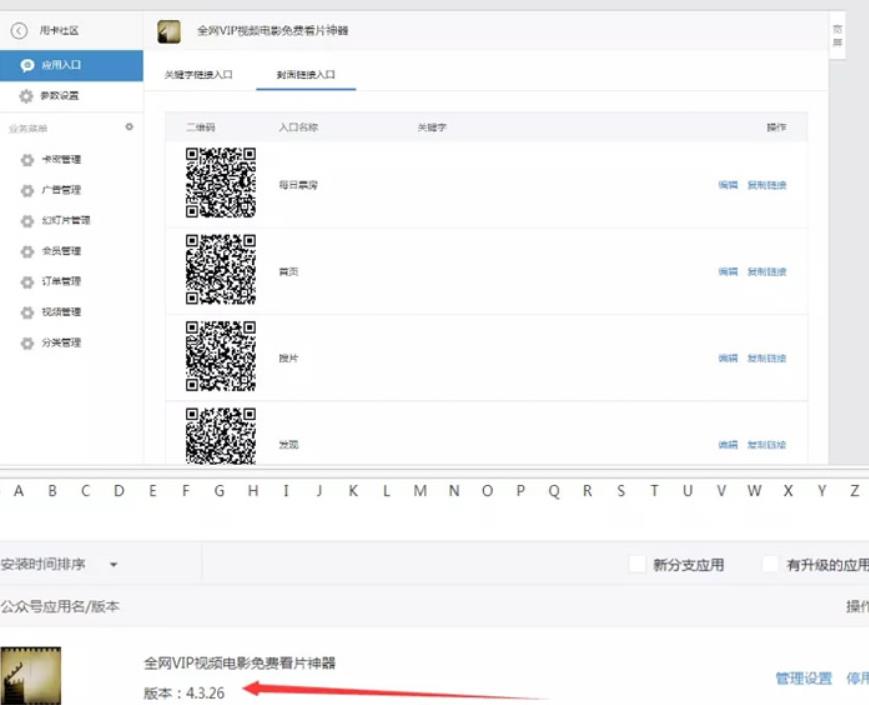This screenshot has width=869, height=705.
Task: Filter apps by letter Z
Action: coord(855,491)
